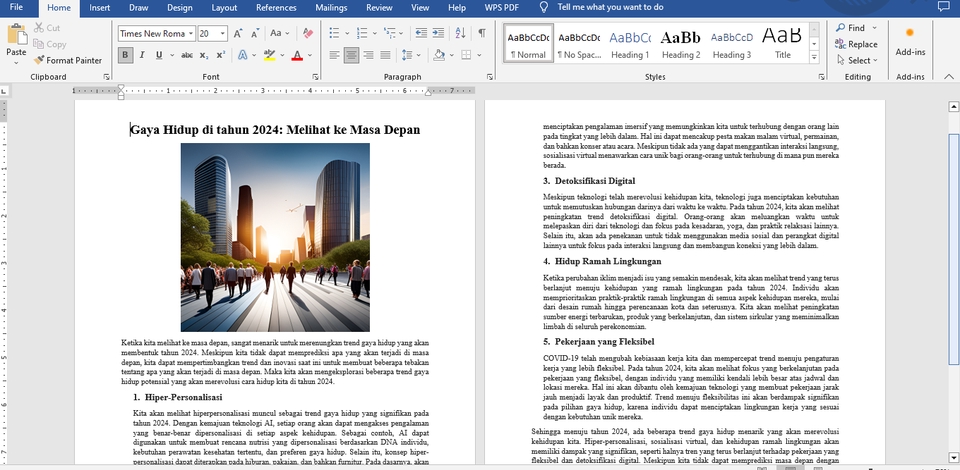Apply No Spacing style
This screenshot has width=960, height=470.
coord(579,43)
